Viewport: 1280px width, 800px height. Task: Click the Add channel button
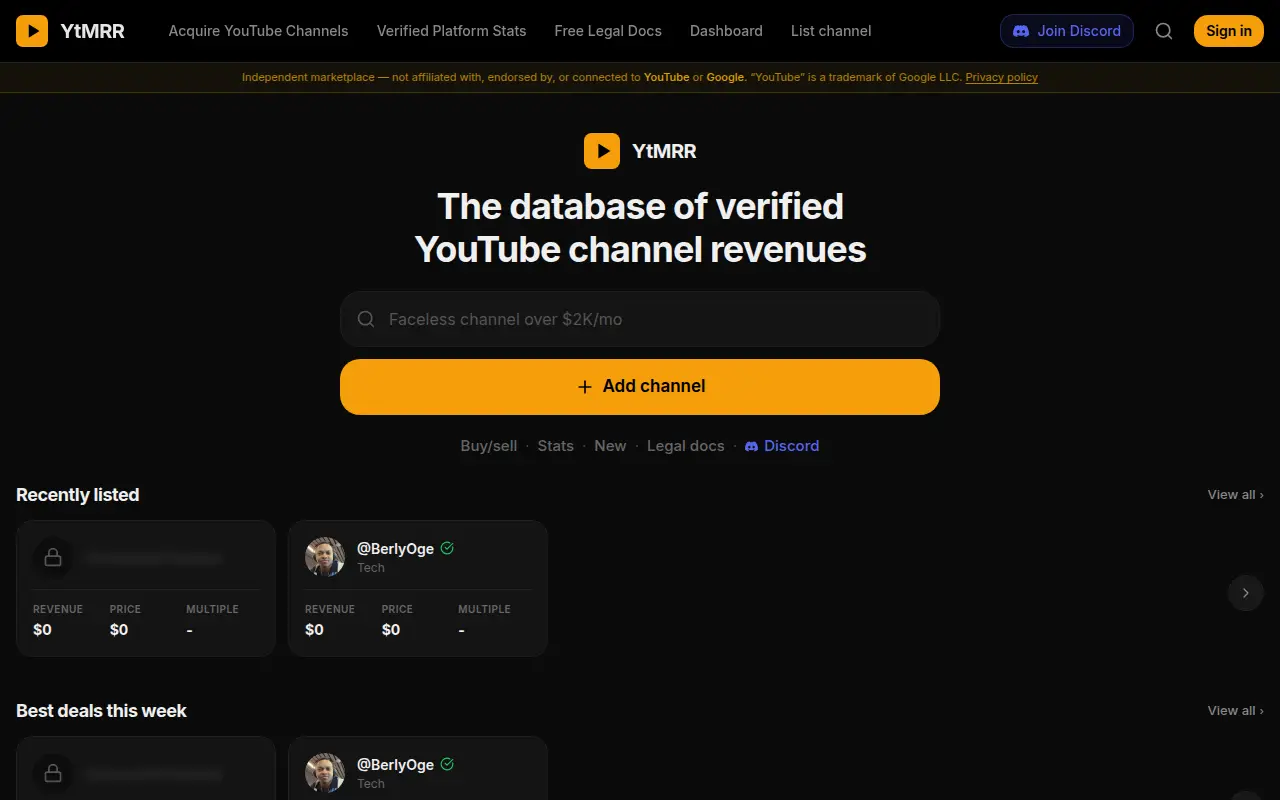click(640, 387)
